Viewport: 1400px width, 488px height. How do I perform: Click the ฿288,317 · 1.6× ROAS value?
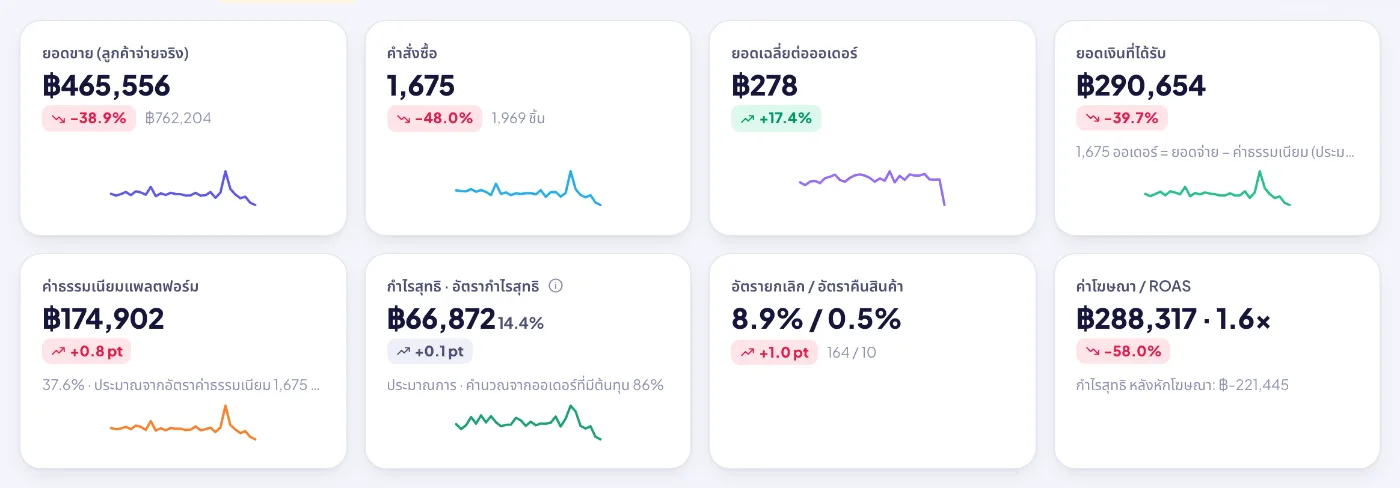1174,318
